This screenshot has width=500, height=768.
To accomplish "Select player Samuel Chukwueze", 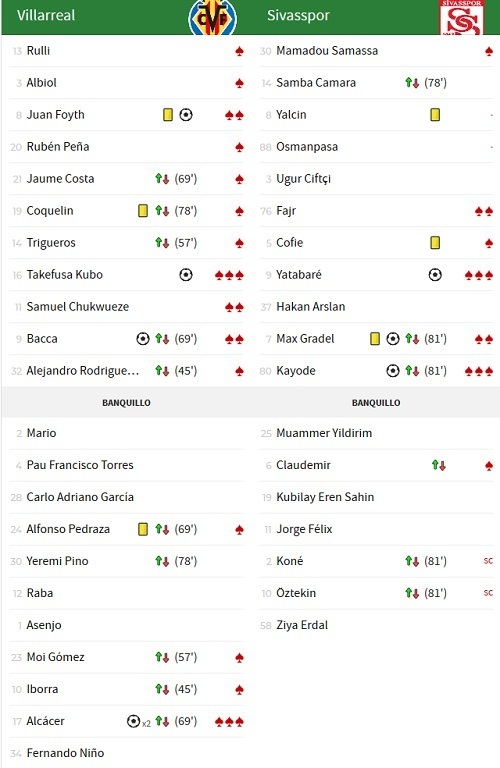I will click(x=77, y=307).
